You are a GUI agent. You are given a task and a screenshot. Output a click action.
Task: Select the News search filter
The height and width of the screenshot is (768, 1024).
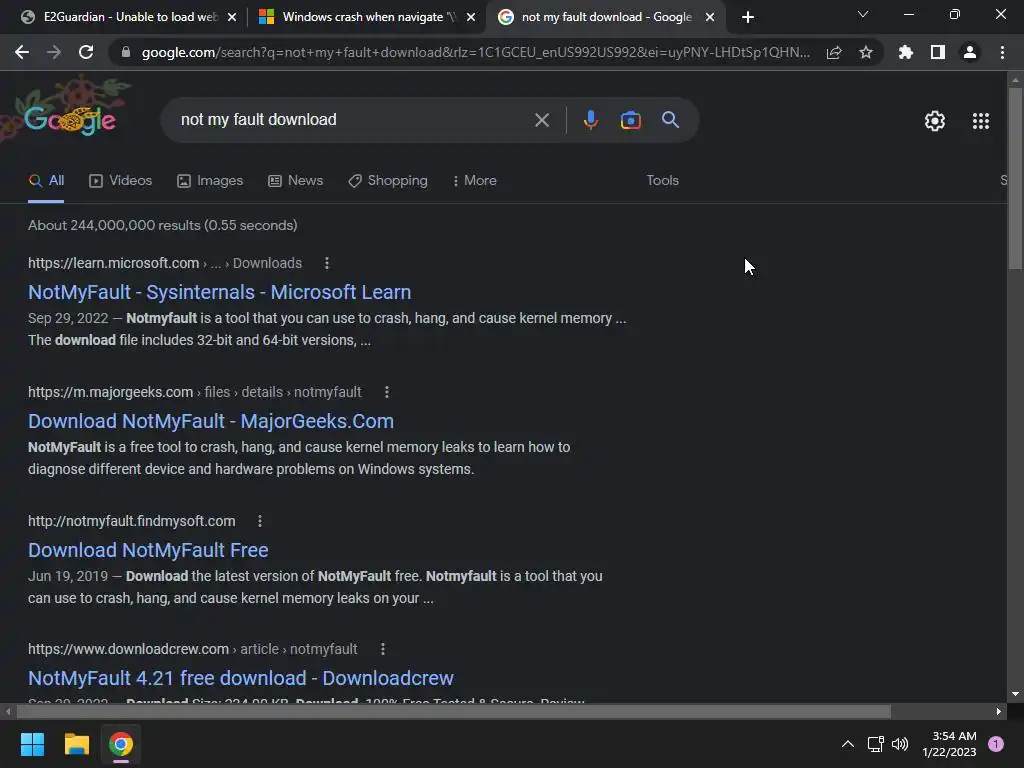pos(296,181)
